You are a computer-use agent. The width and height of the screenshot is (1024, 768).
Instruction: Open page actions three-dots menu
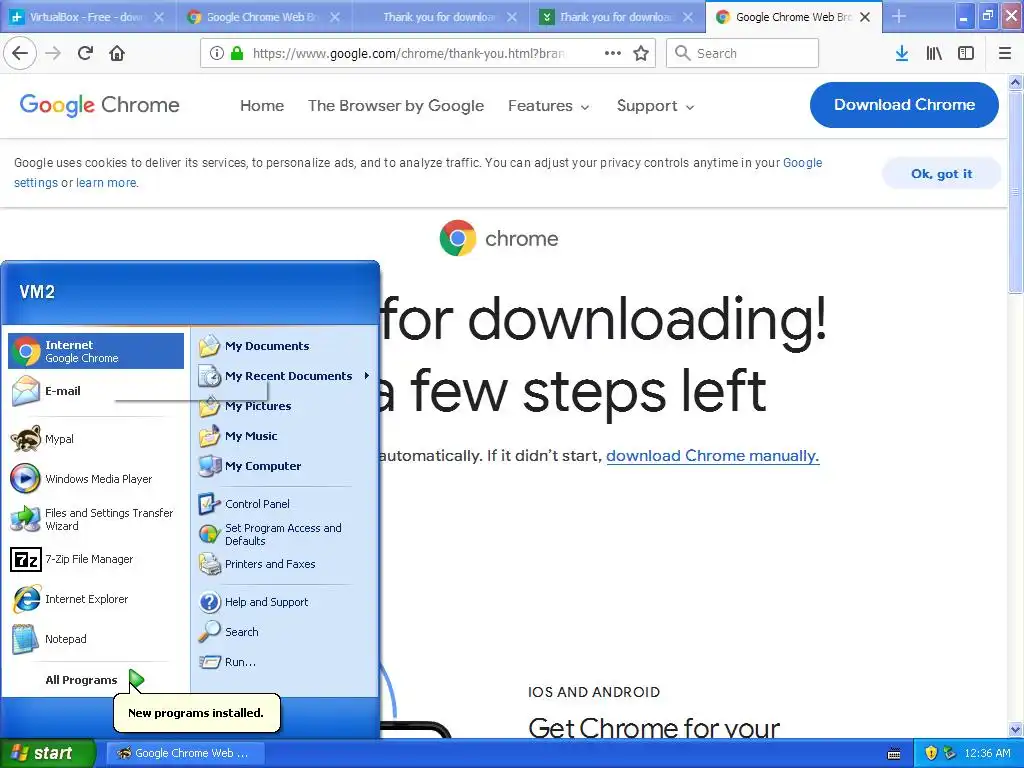click(613, 53)
